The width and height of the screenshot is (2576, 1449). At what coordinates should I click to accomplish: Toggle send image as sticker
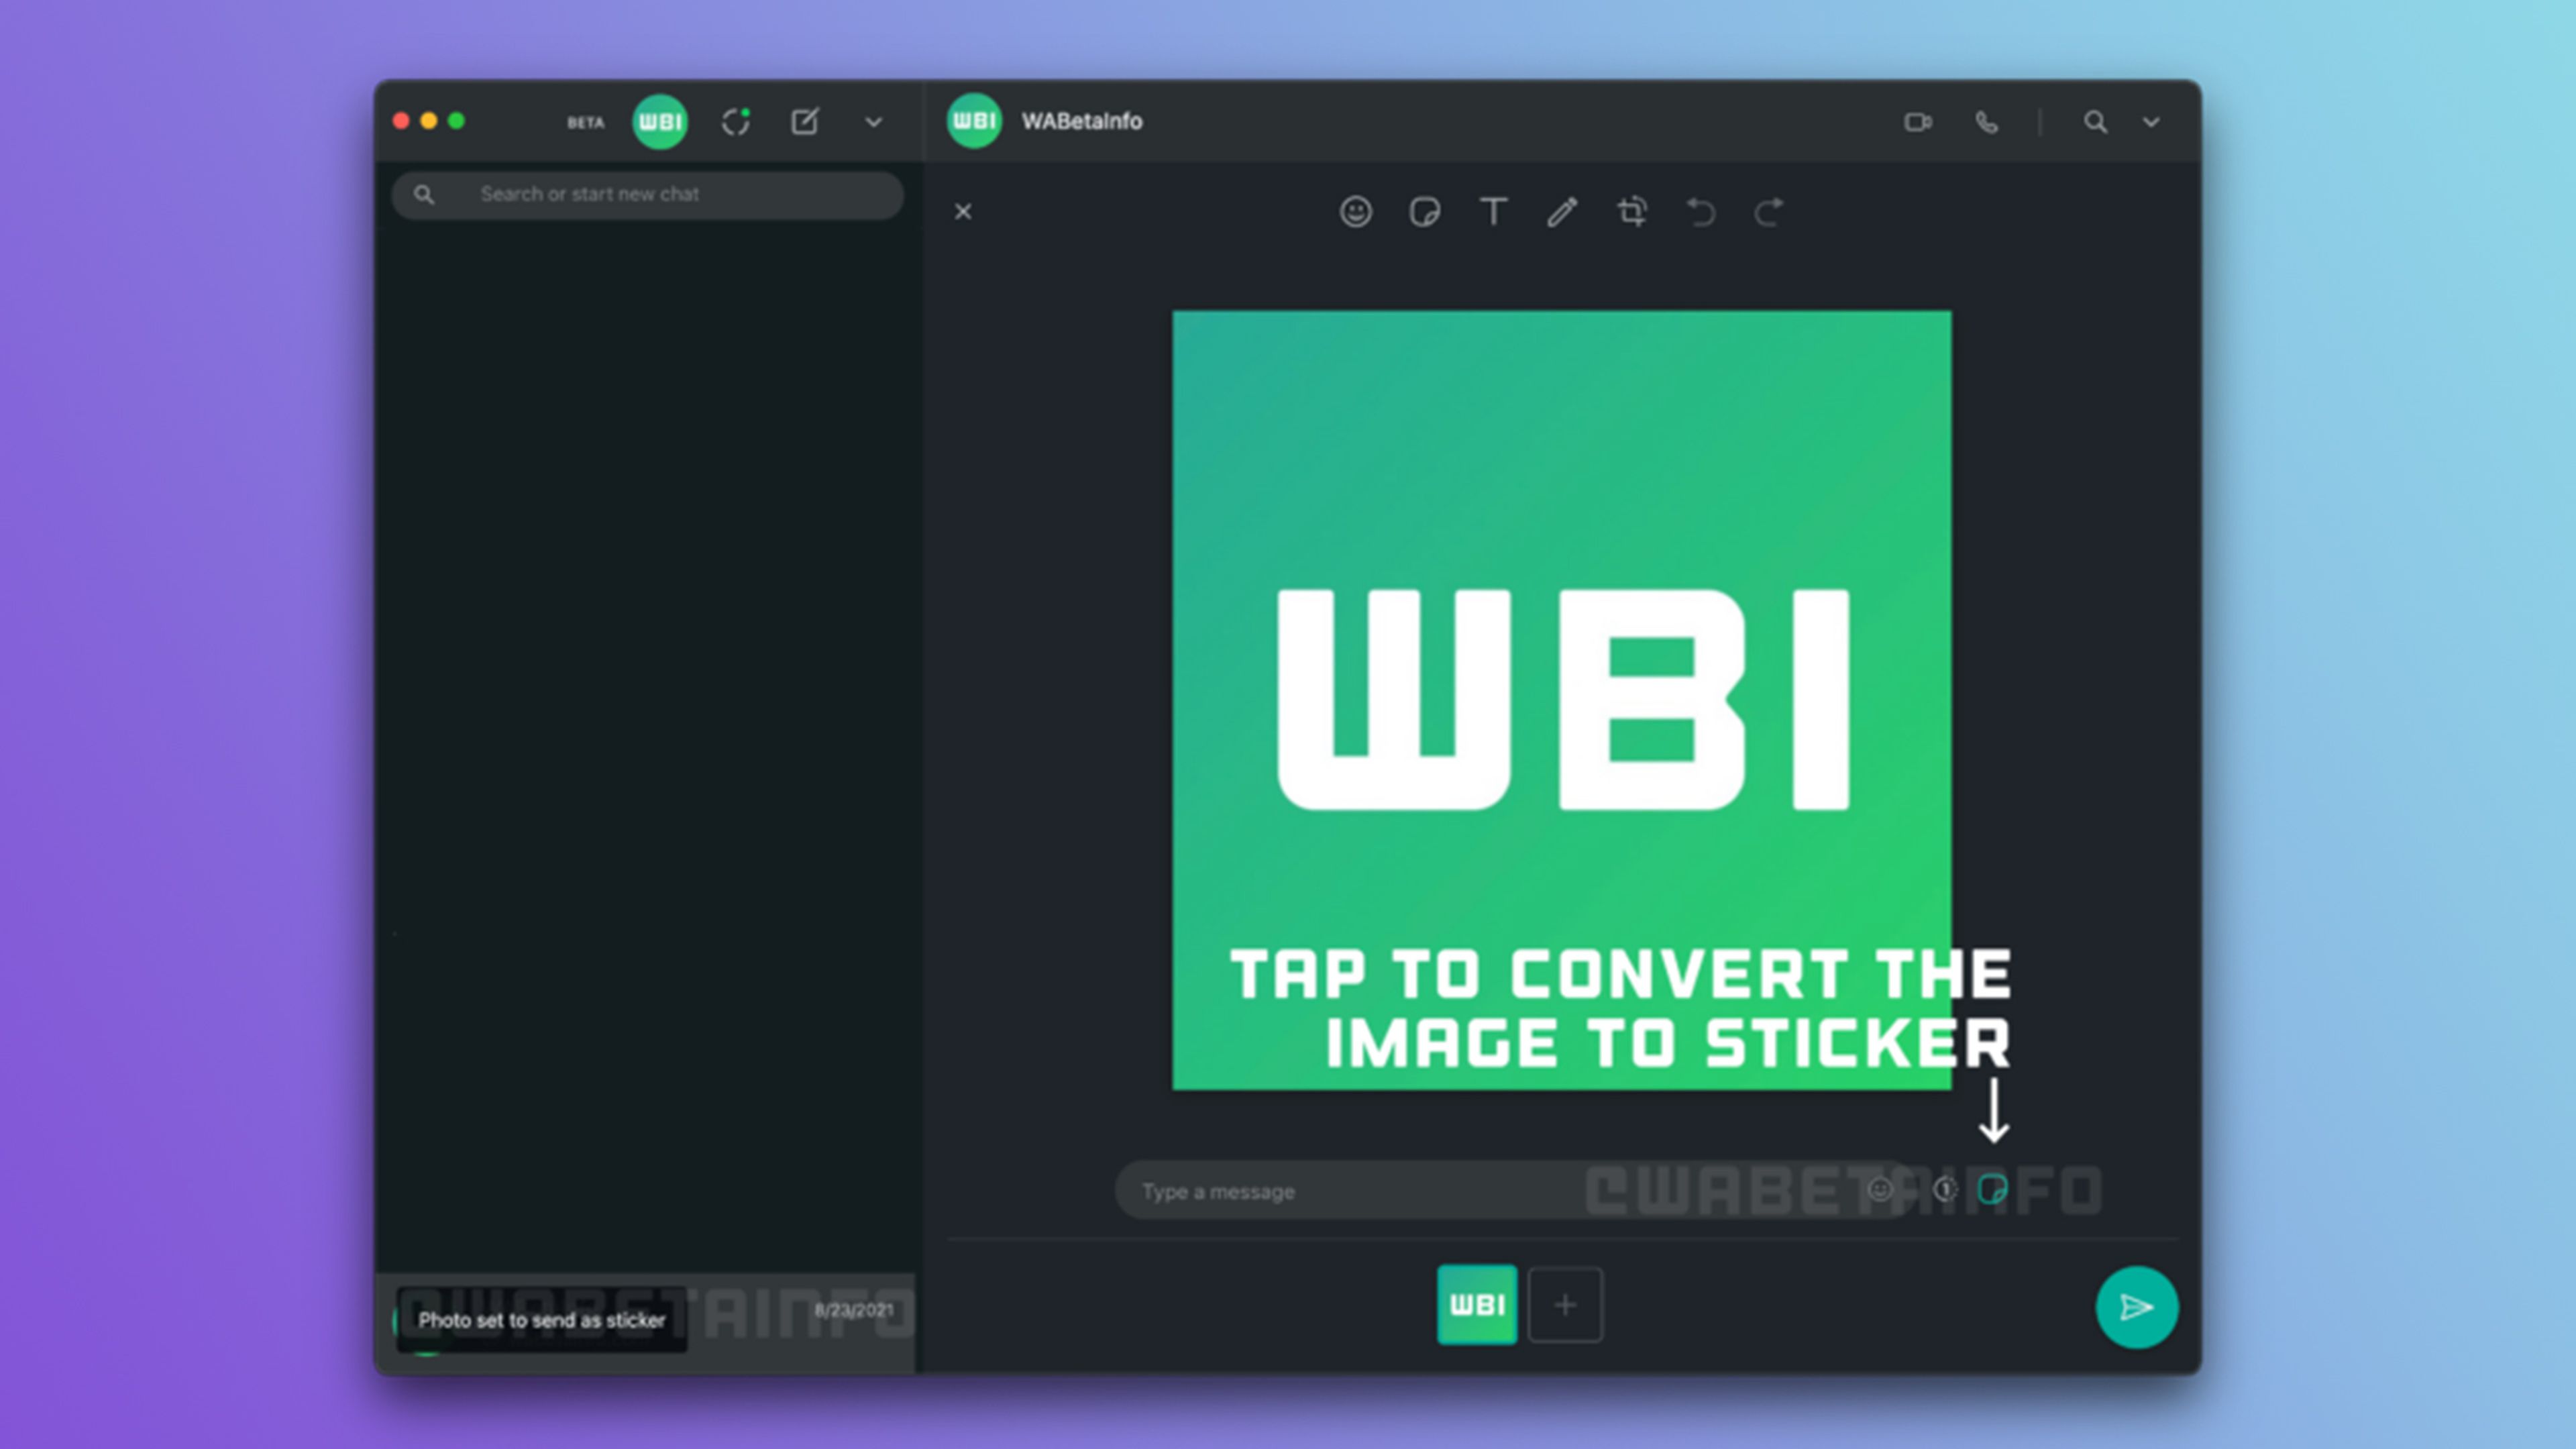[1993, 1189]
